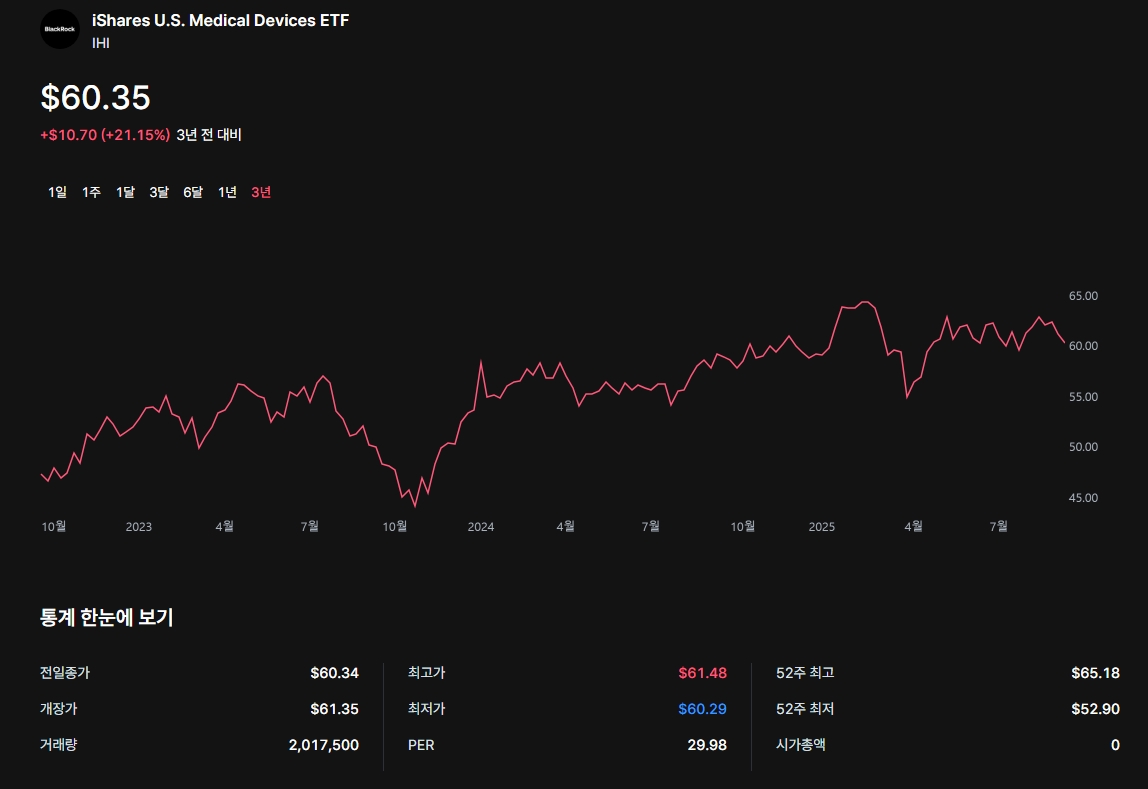Switch chart to 3달 range
The height and width of the screenshot is (789, 1148).
click(x=159, y=192)
